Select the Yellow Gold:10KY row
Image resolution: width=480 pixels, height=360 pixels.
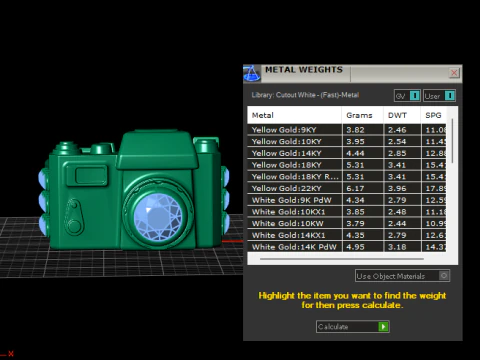[x=347, y=141]
